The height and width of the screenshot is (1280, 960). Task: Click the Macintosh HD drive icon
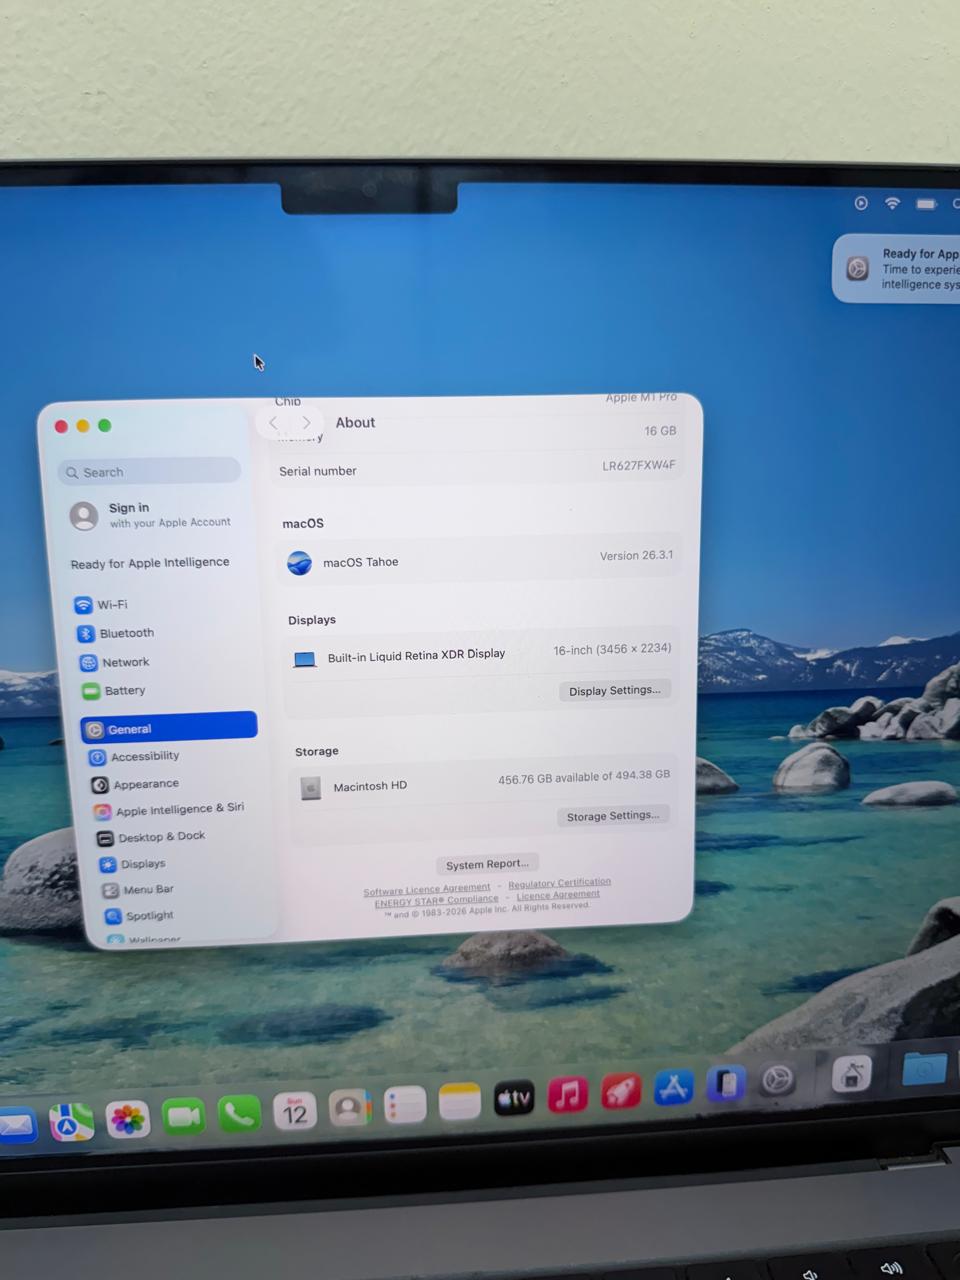(x=311, y=788)
